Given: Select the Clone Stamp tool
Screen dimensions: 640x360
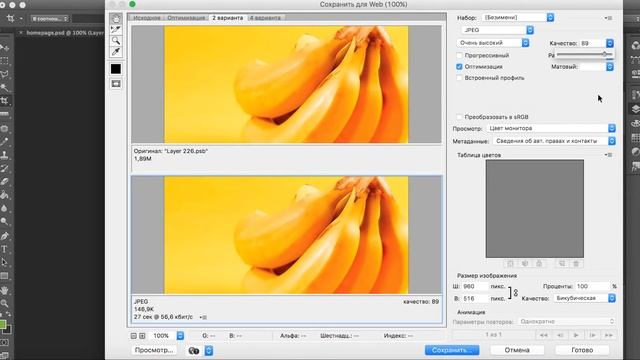Looking at the screenshot, I should coord(4,155).
